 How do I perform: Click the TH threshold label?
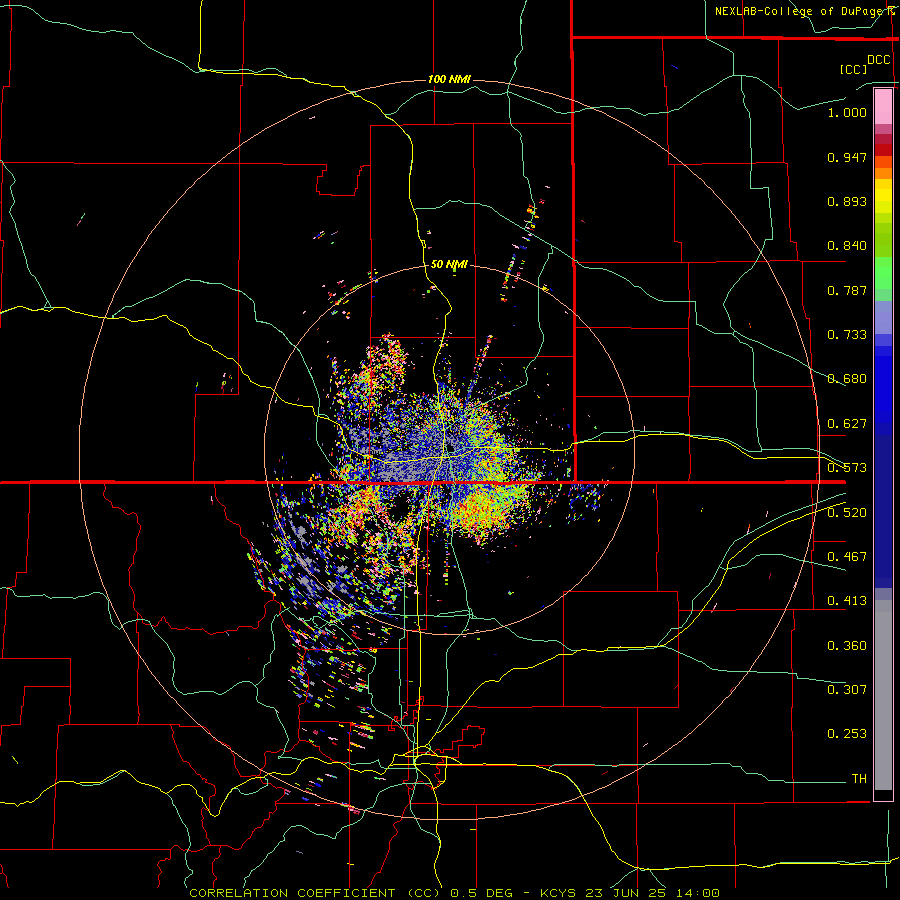tap(859, 779)
